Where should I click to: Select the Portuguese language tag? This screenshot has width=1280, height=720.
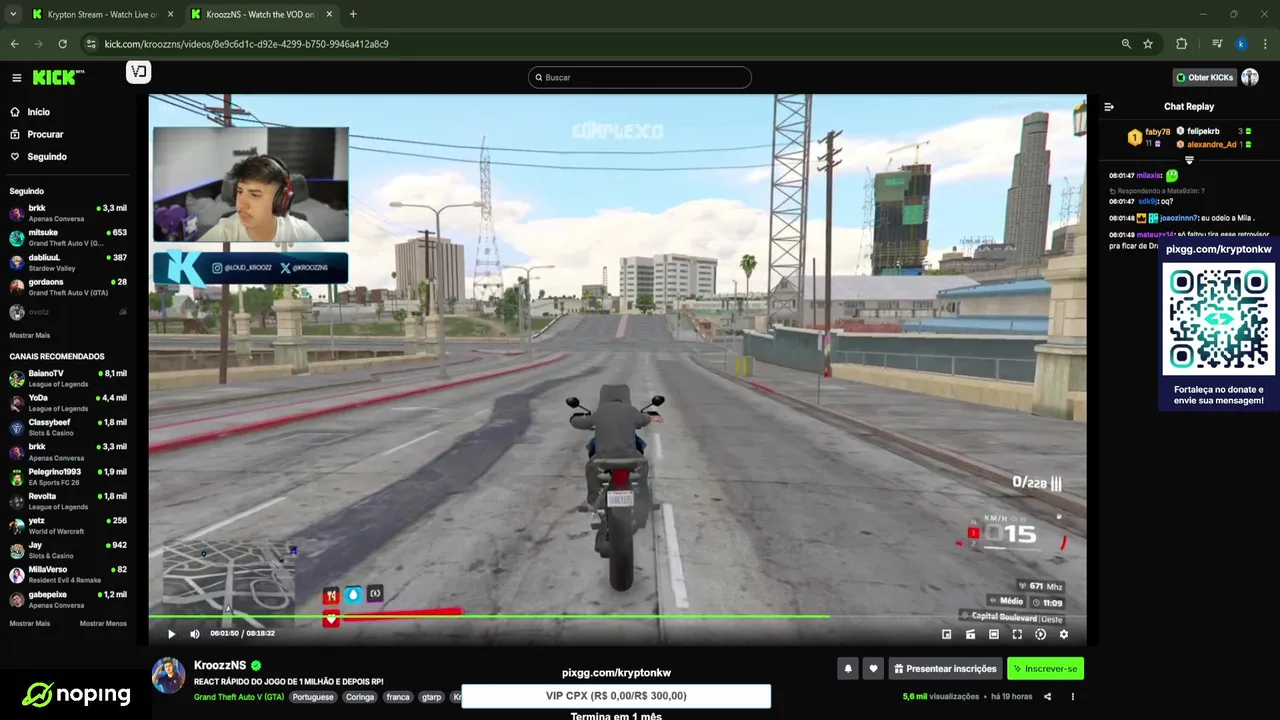315,697
